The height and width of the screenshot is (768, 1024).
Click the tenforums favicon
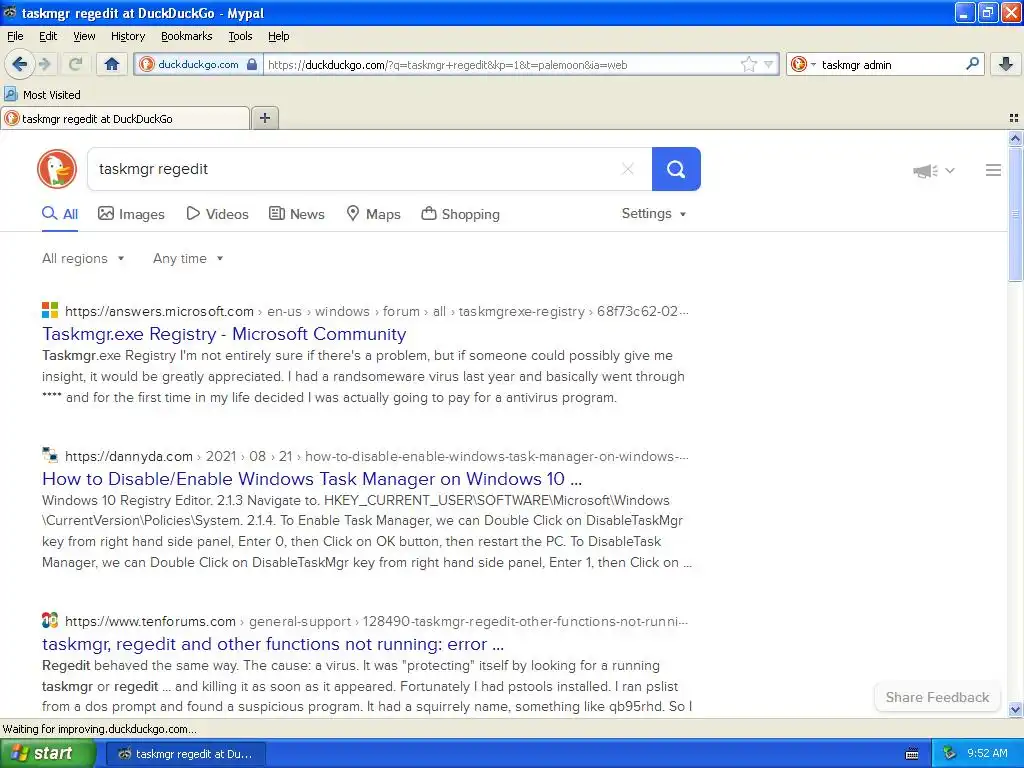pyautogui.click(x=50, y=620)
